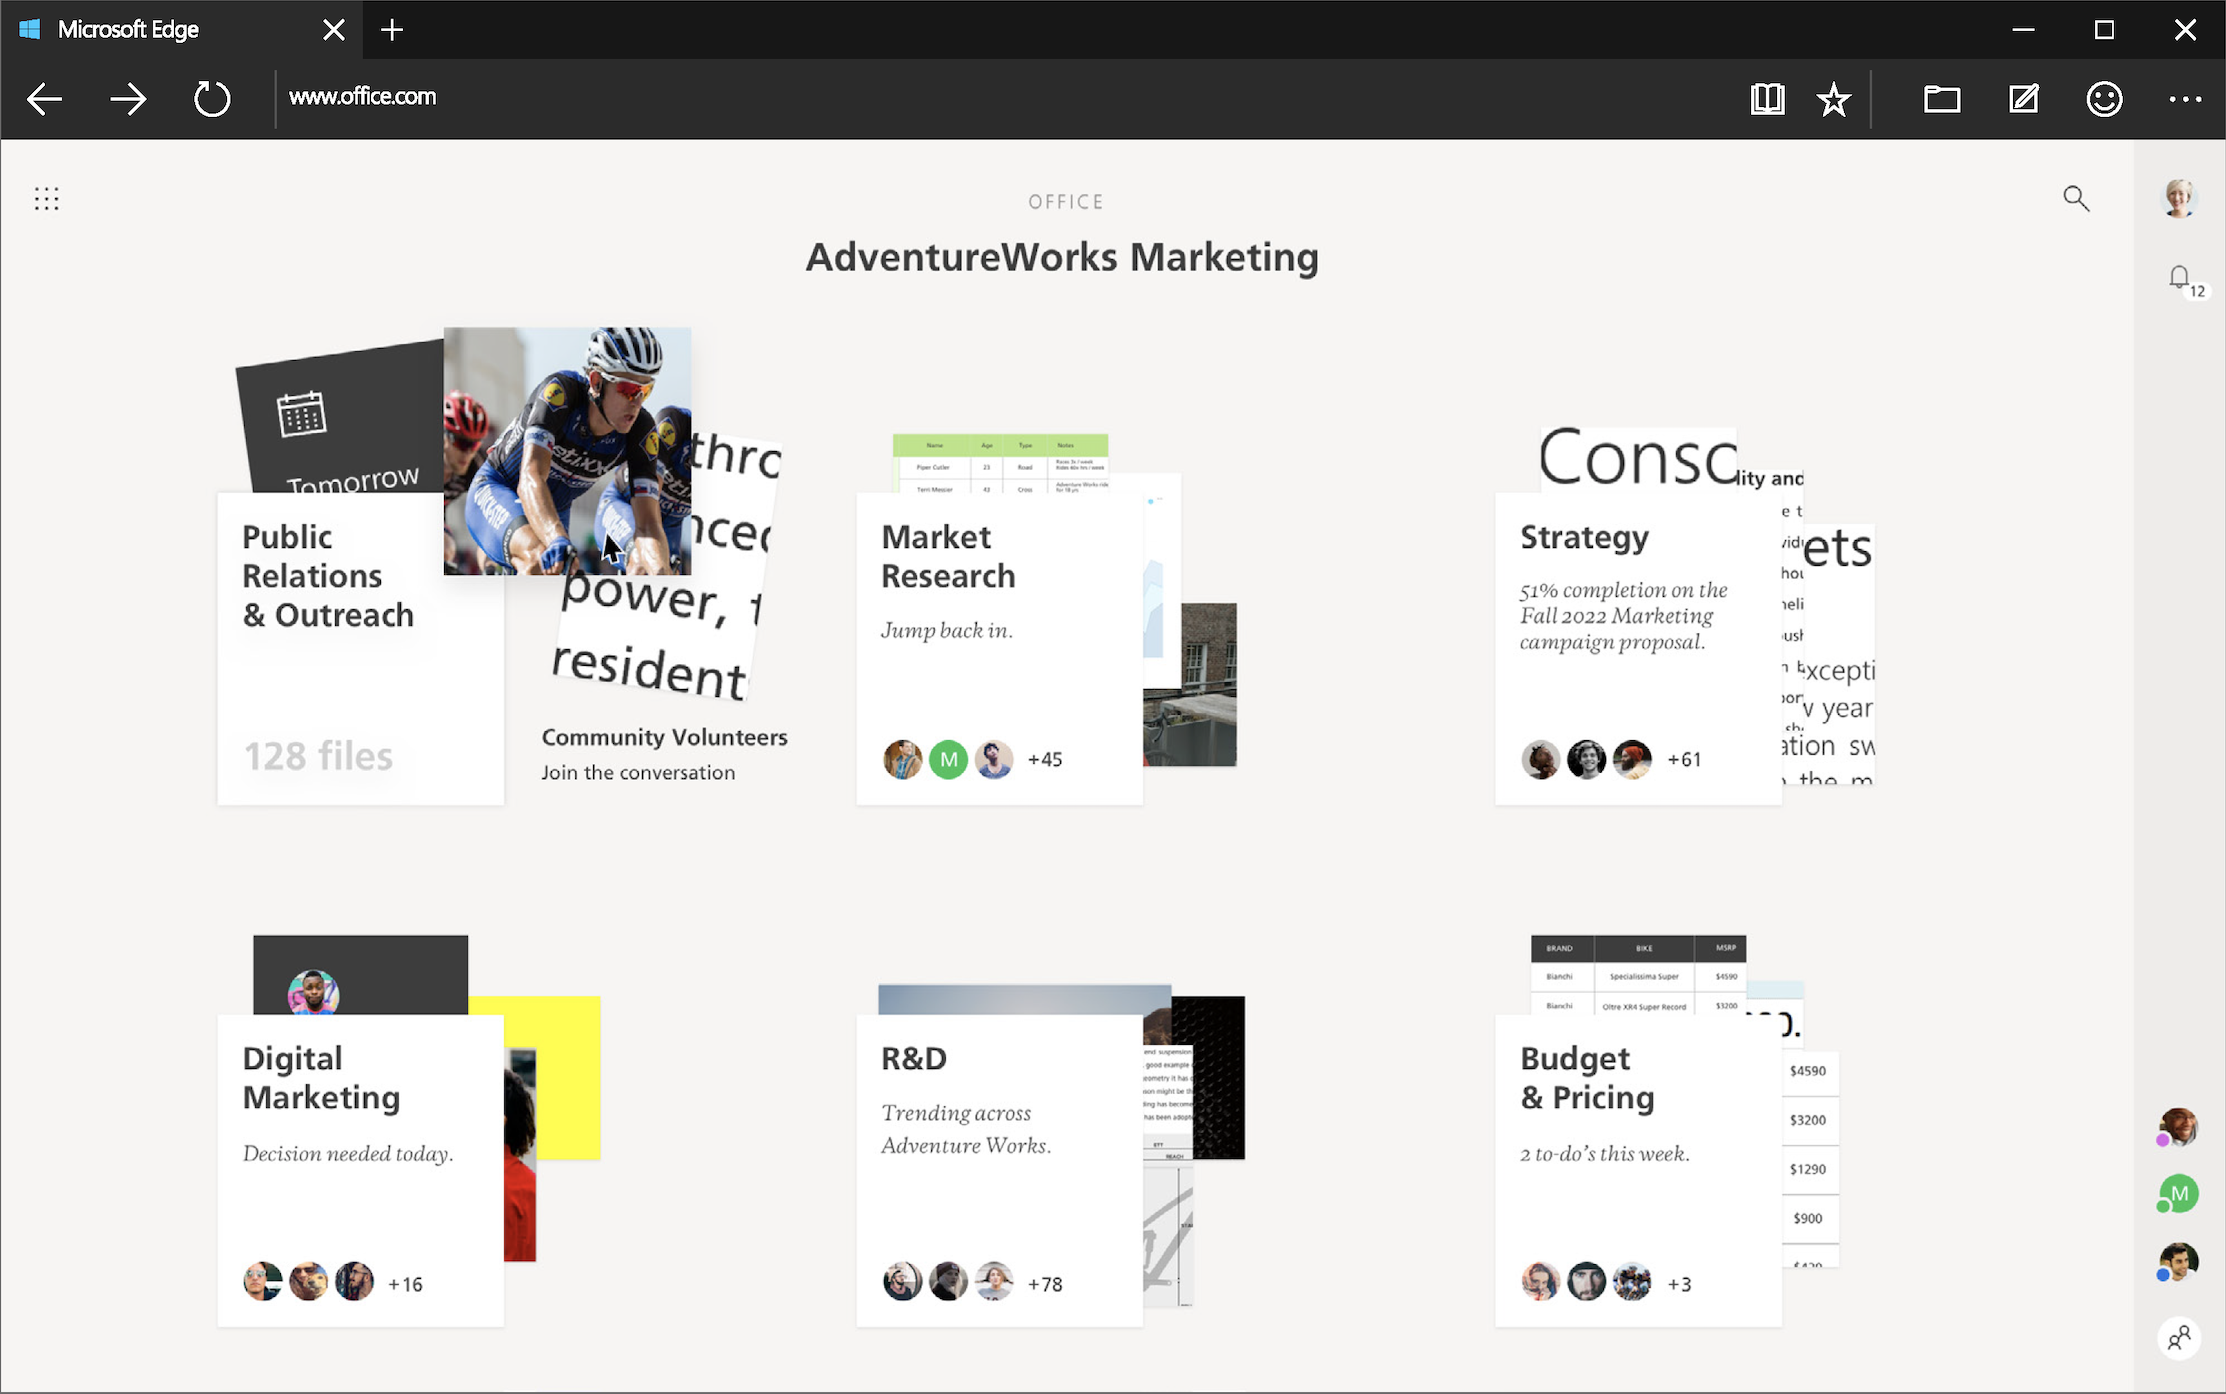Open the Hub folder icon
The width and height of the screenshot is (2226, 1394).
[1941, 99]
